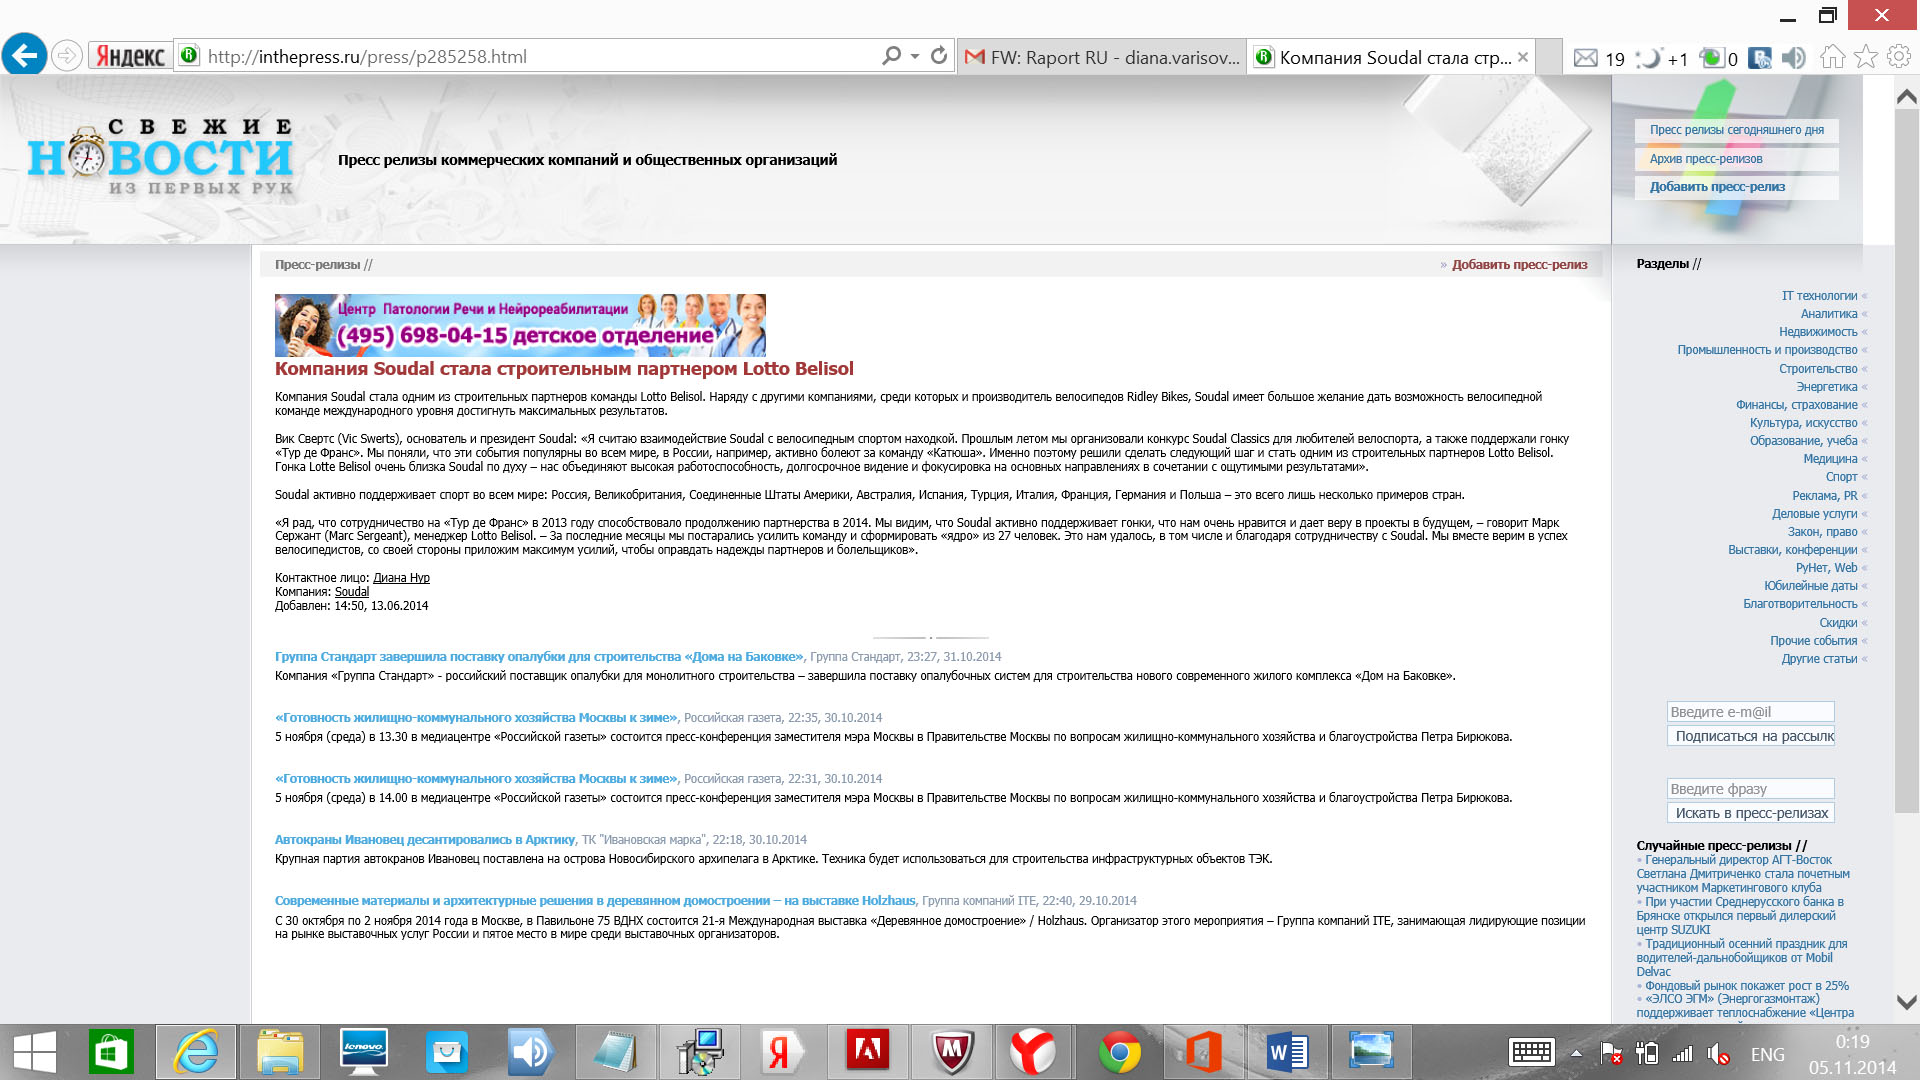Image resolution: width=1920 pixels, height=1080 pixels.
Task: Select Аналитика section
Action: pyautogui.click(x=1829, y=314)
